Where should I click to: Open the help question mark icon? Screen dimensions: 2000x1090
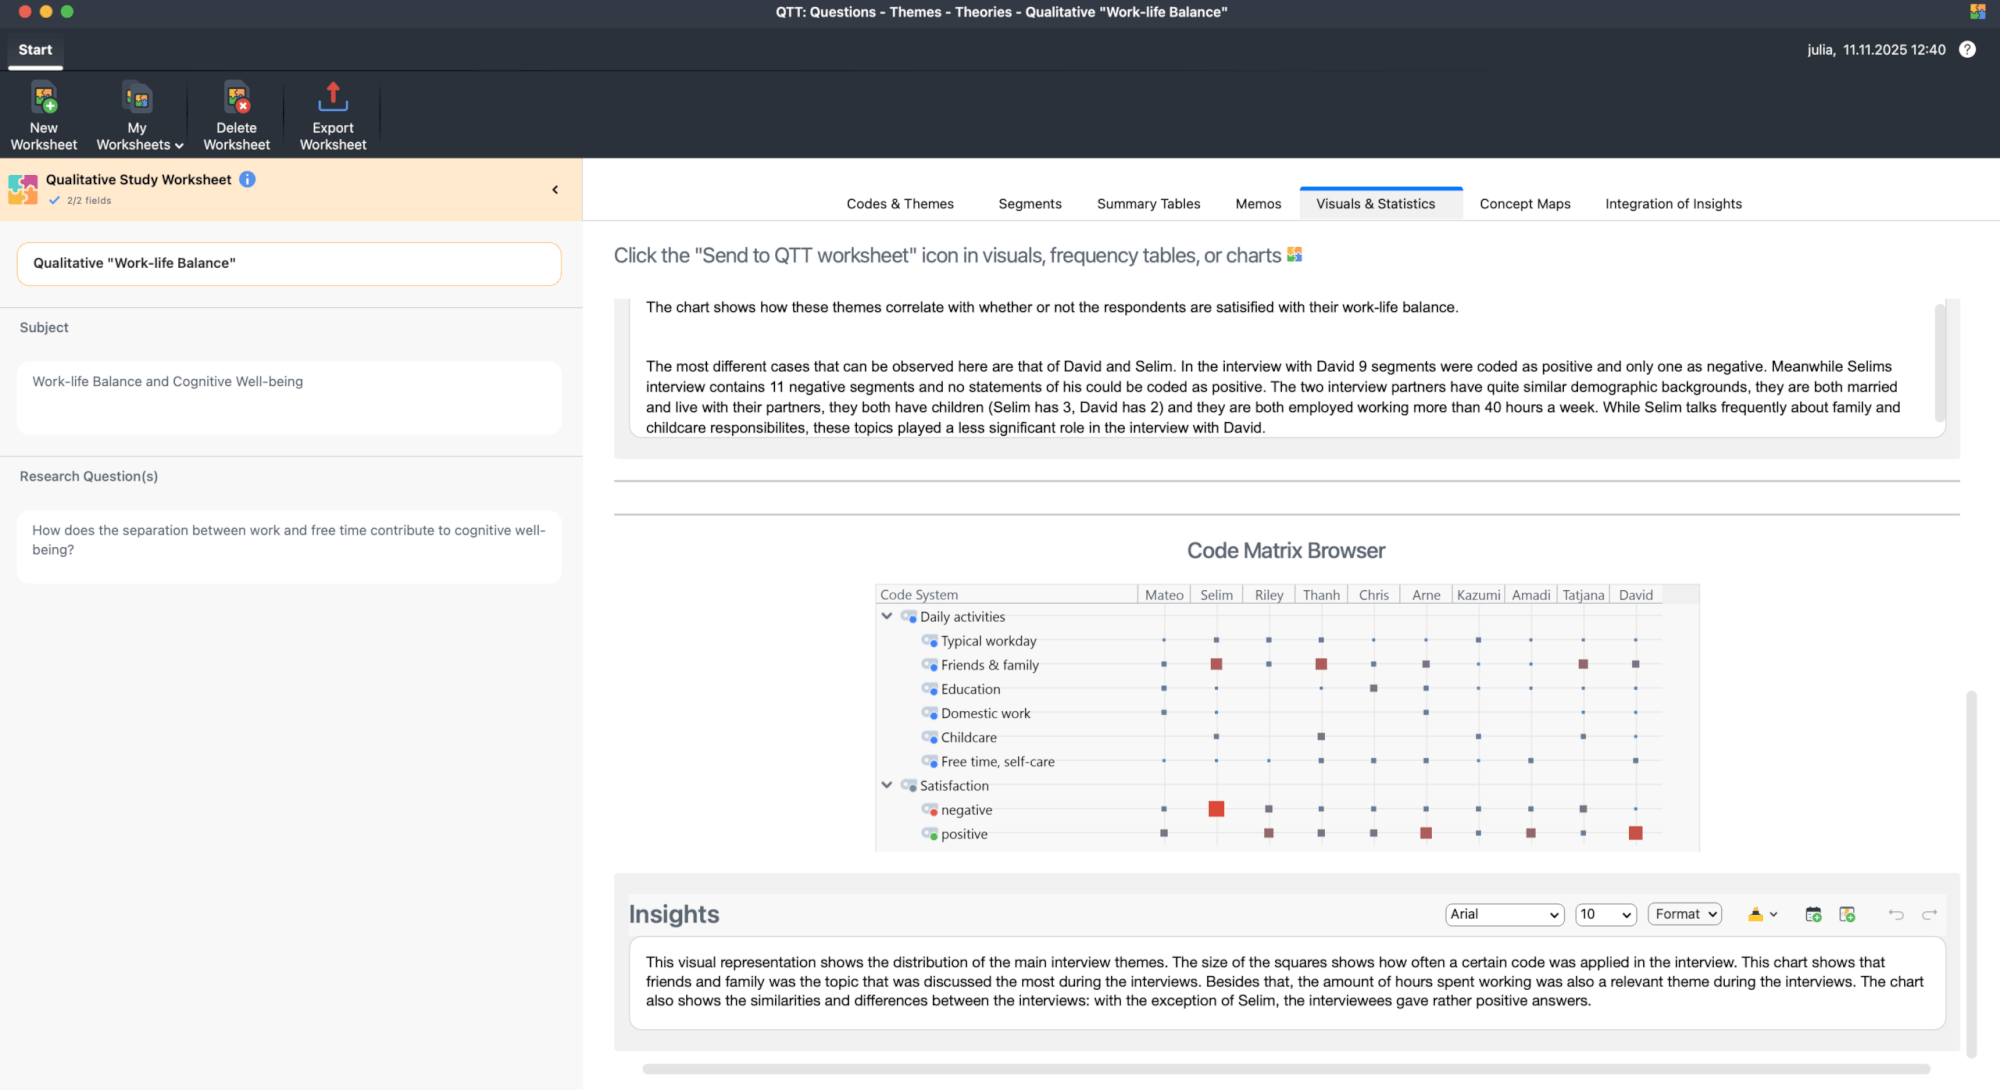[1967, 49]
